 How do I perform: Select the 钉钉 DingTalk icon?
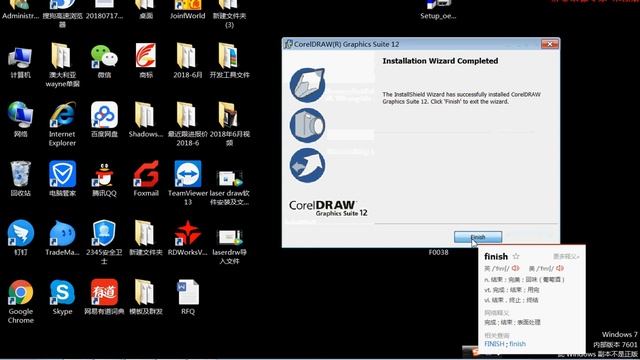20,238
